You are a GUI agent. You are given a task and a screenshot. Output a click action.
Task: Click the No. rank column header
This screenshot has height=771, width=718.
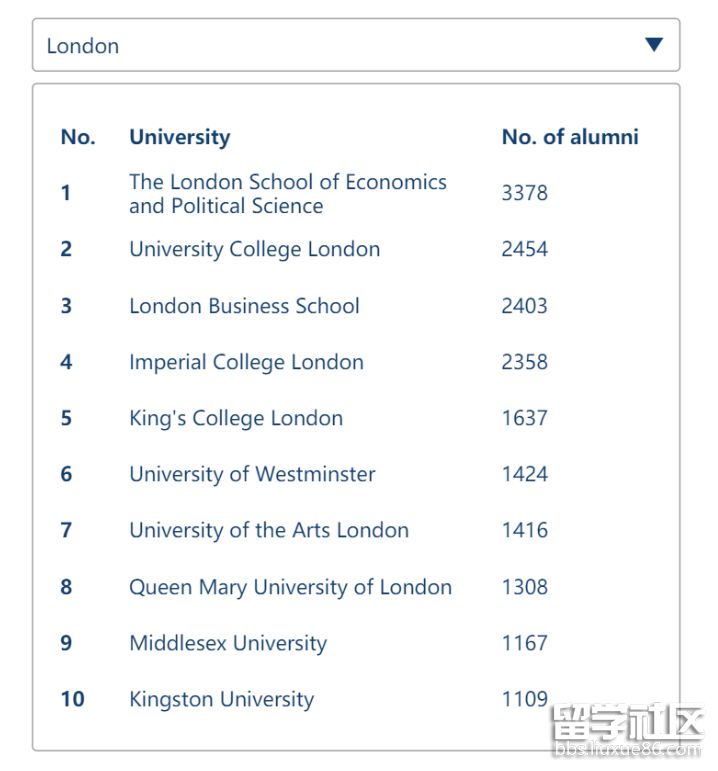pyautogui.click(x=78, y=137)
